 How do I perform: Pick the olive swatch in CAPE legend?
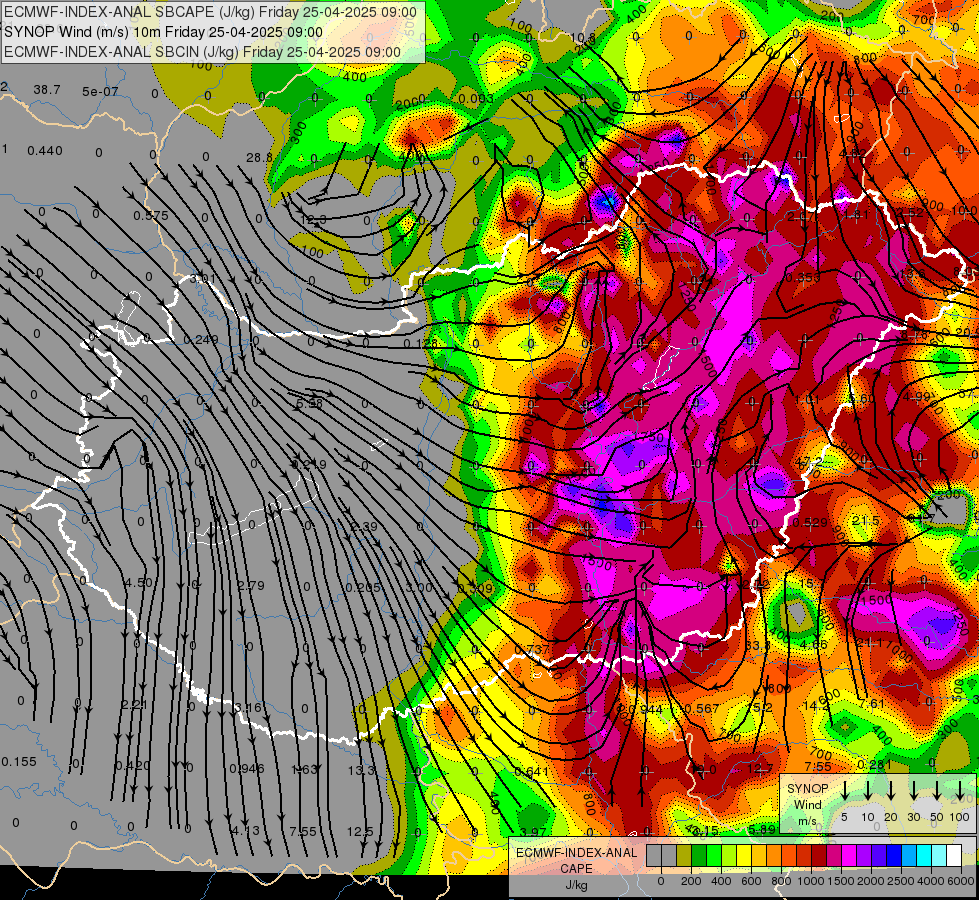[684, 856]
